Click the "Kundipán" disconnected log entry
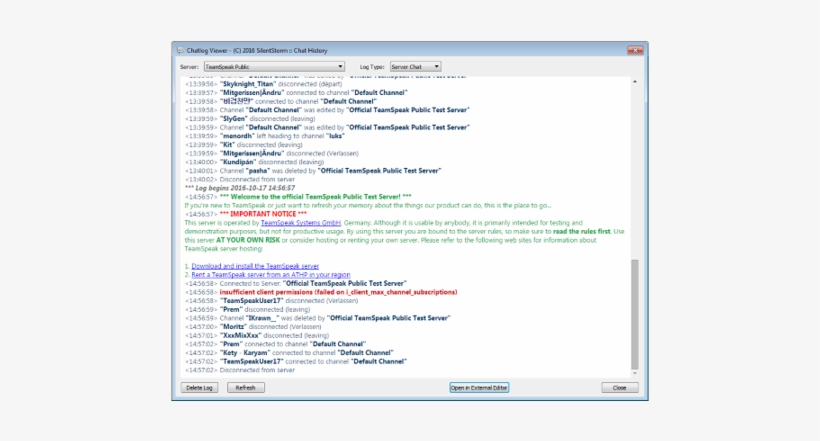 pyautogui.click(x=255, y=162)
